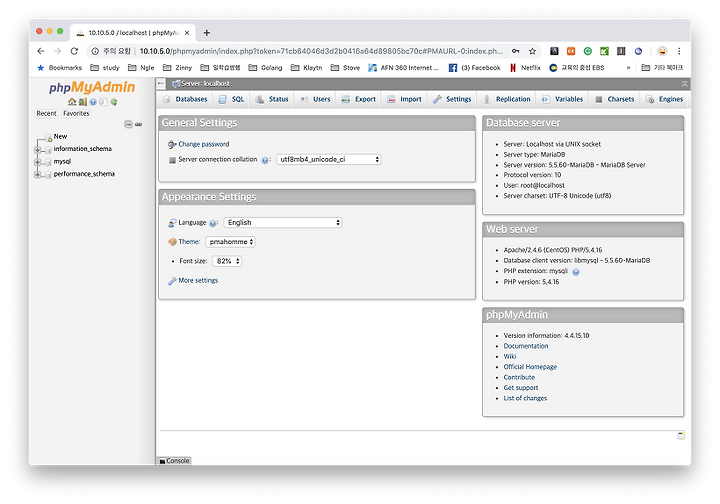Open the Theme dropdown showing pmahomme
Viewport: 720px width, 504px height.
(231, 242)
